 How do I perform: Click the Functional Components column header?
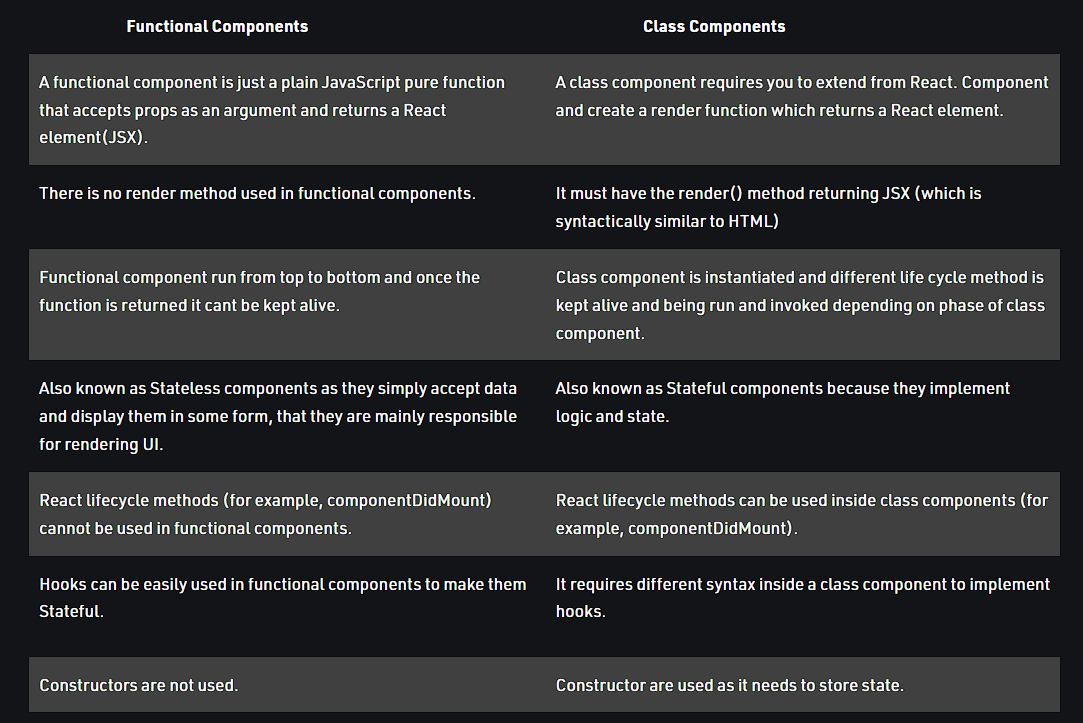[x=217, y=26]
